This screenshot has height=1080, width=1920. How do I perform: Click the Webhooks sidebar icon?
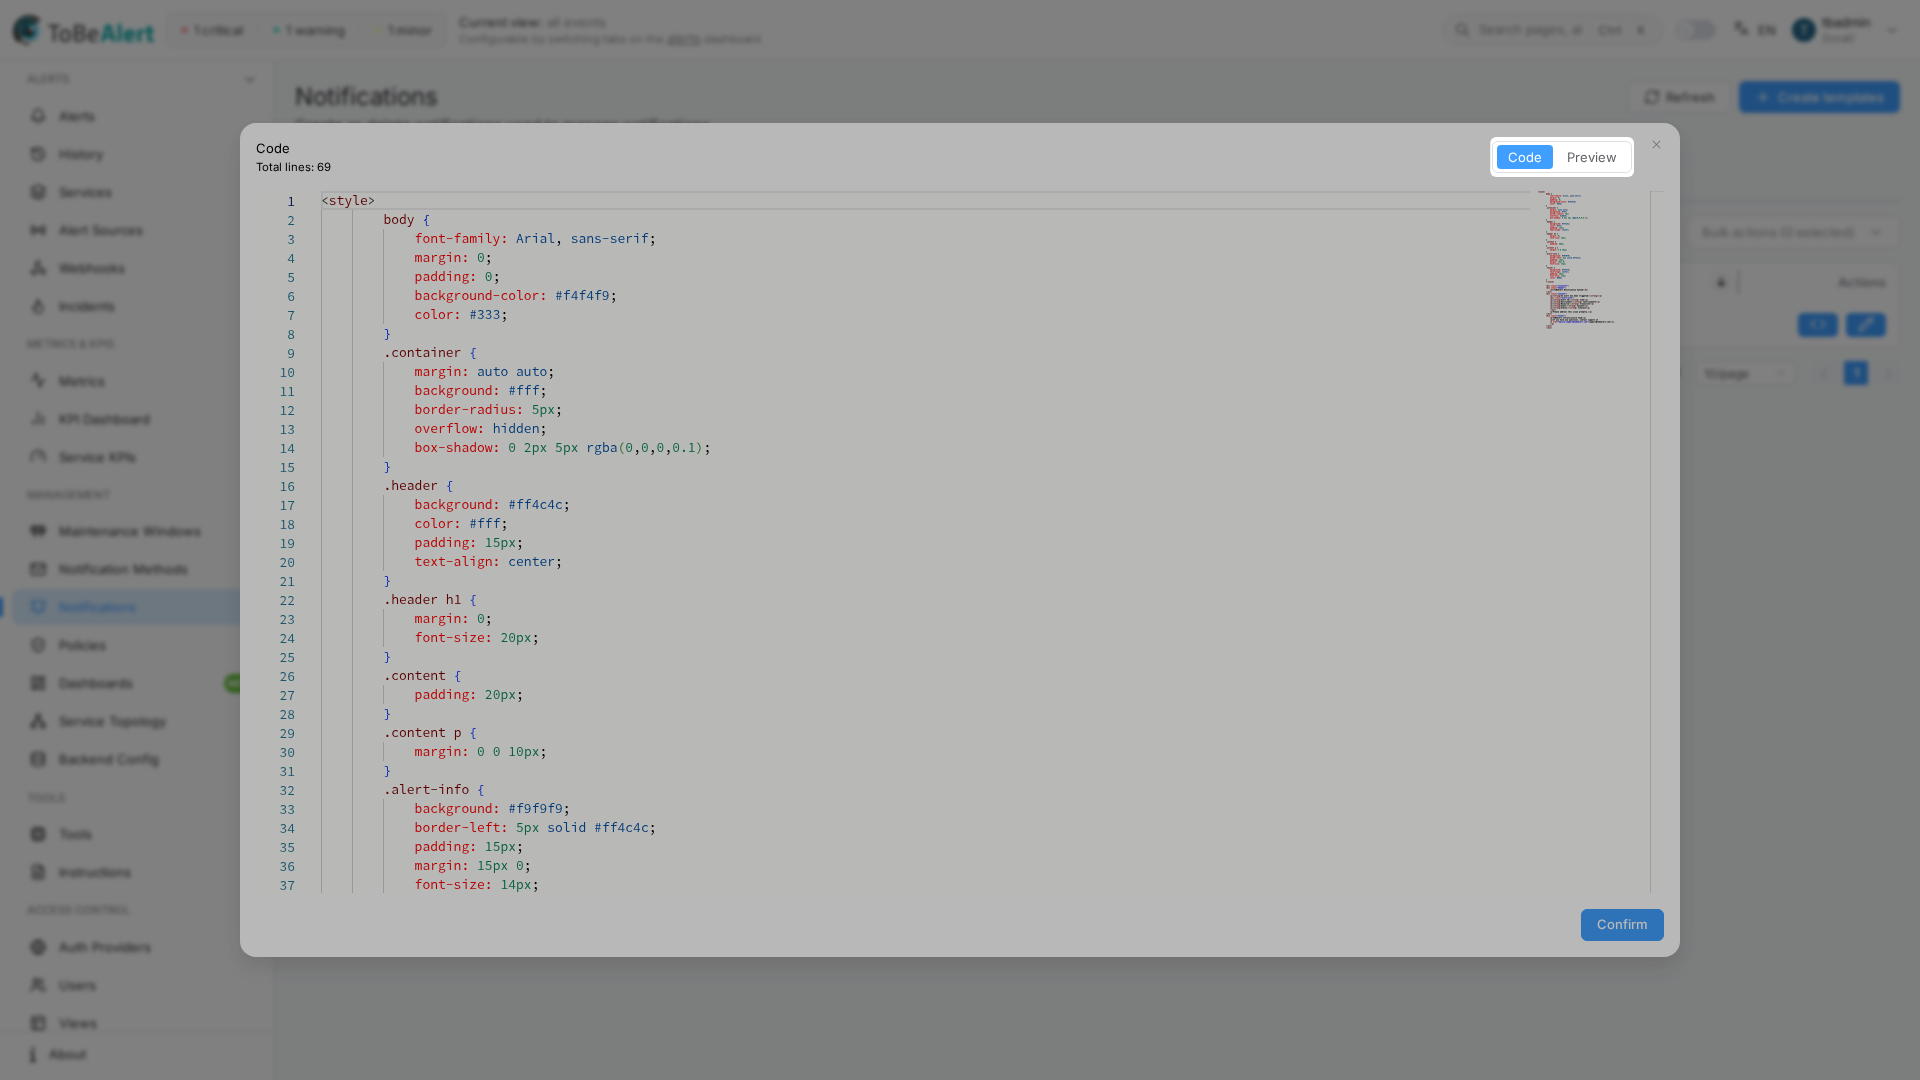click(38, 268)
